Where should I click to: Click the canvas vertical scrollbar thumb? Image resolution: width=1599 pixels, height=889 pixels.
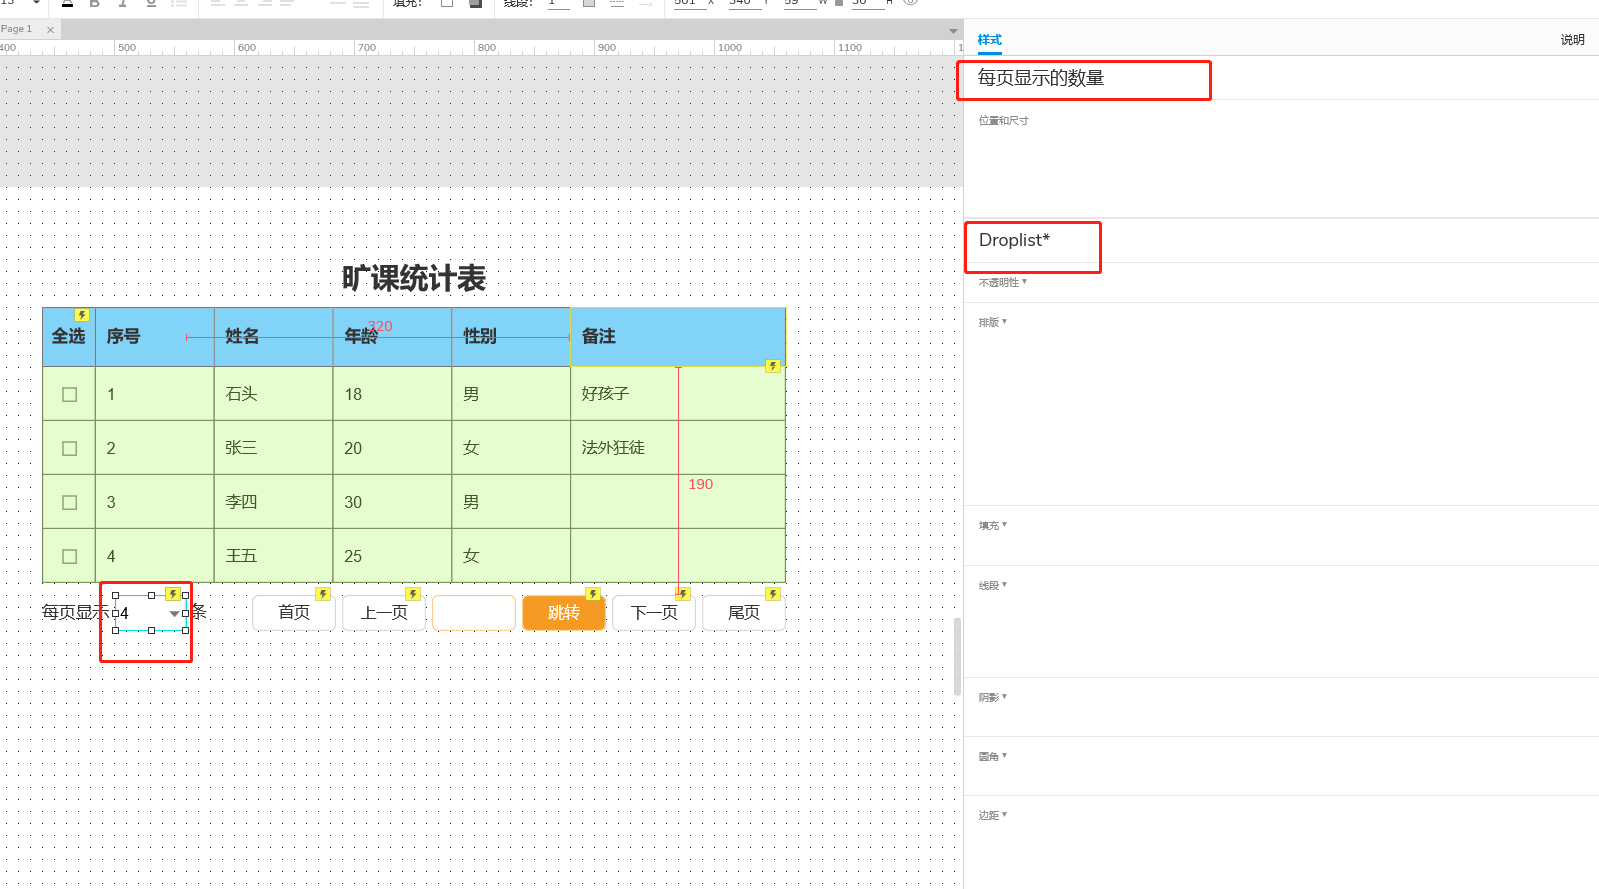click(957, 656)
